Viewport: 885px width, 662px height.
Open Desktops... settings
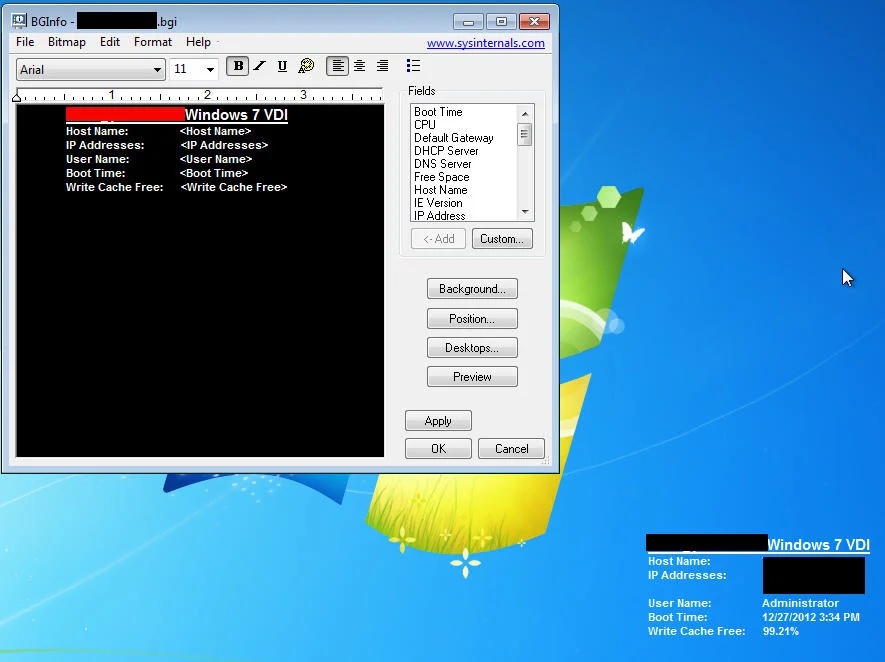[472, 348]
